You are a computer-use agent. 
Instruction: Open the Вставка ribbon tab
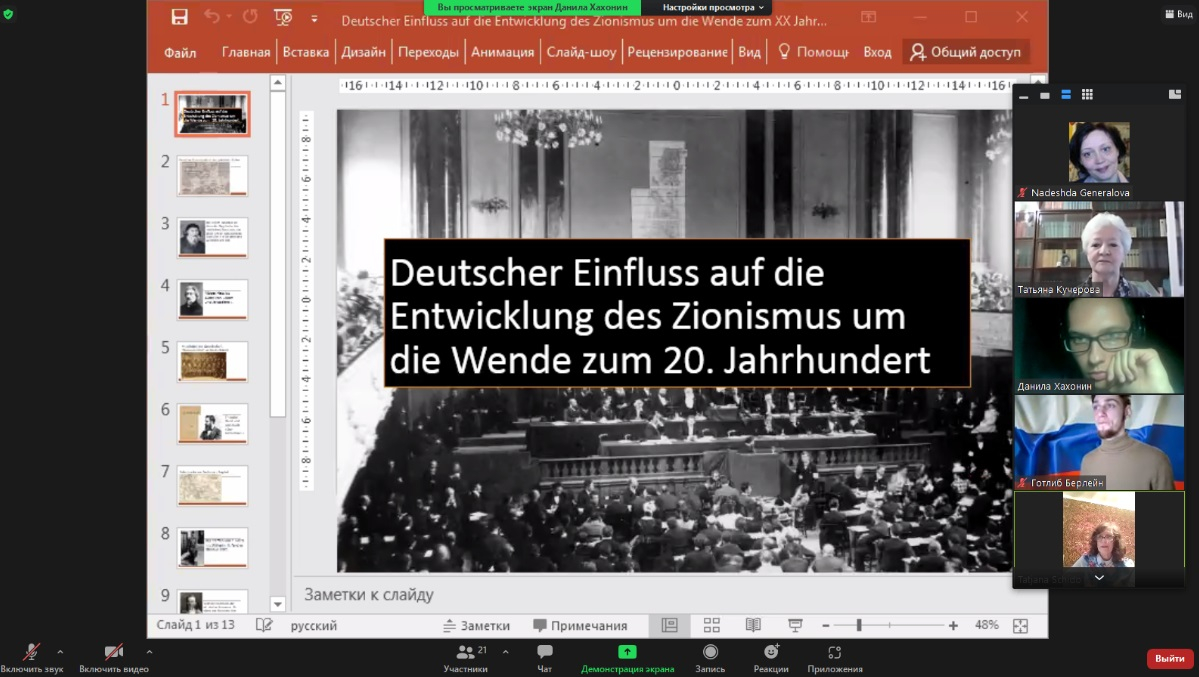click(x=305, y=52)
